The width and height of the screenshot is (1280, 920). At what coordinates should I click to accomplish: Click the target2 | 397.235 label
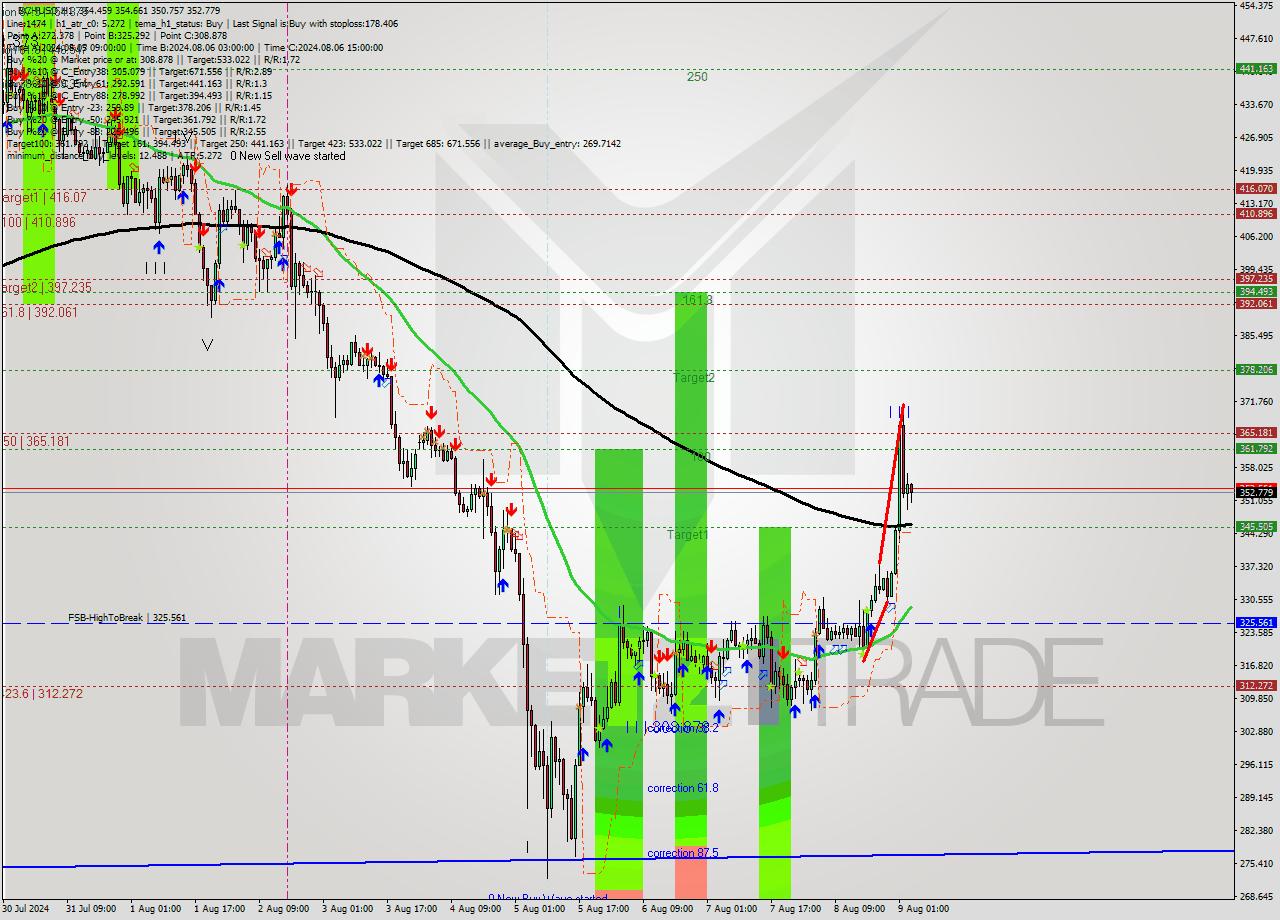tap(47, 287)
